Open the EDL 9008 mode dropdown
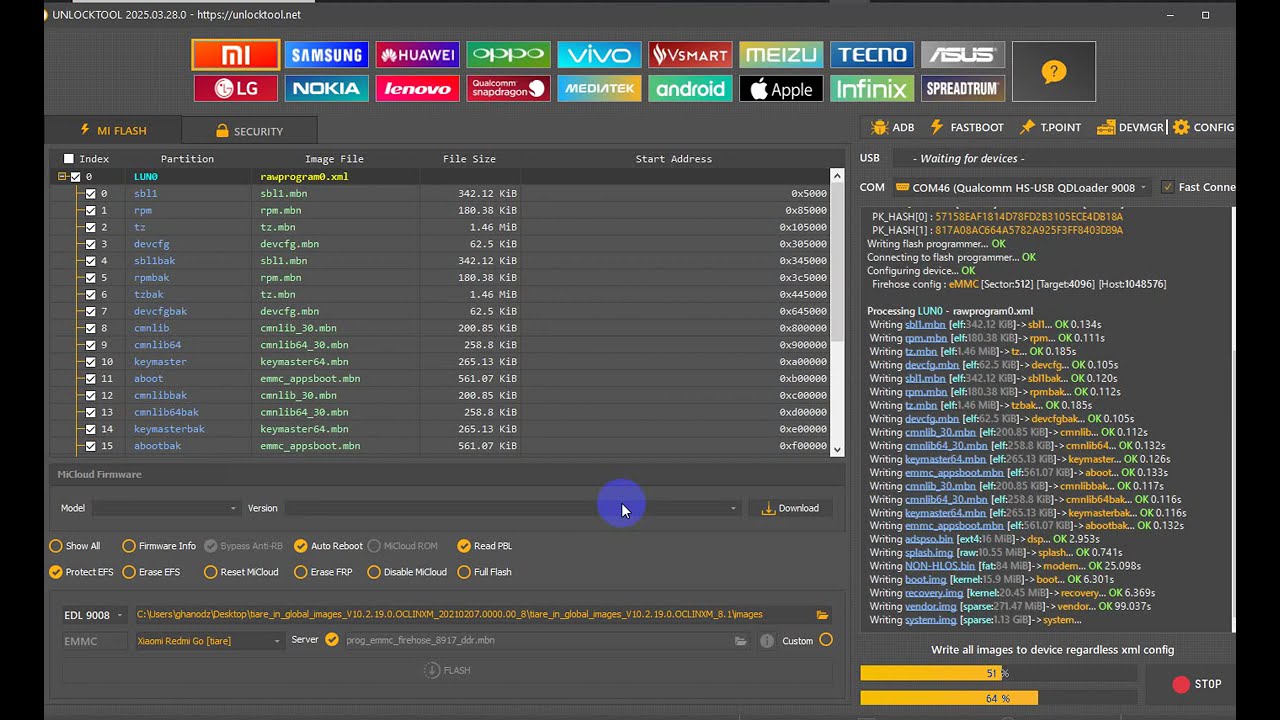Image resolution: width=1280 pixels, height=720 pixels. click(92, 615)
